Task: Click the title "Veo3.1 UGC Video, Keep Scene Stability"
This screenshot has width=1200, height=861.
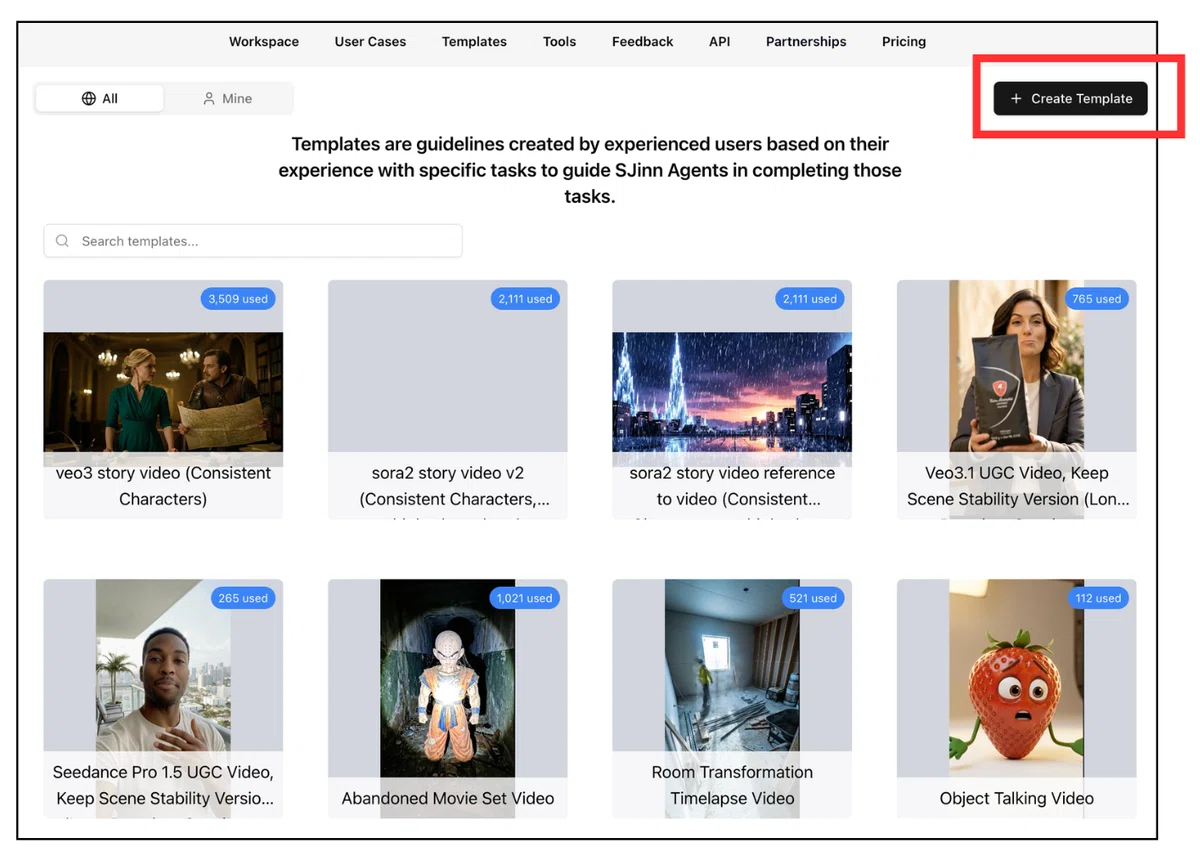Action: point(1016,486)
